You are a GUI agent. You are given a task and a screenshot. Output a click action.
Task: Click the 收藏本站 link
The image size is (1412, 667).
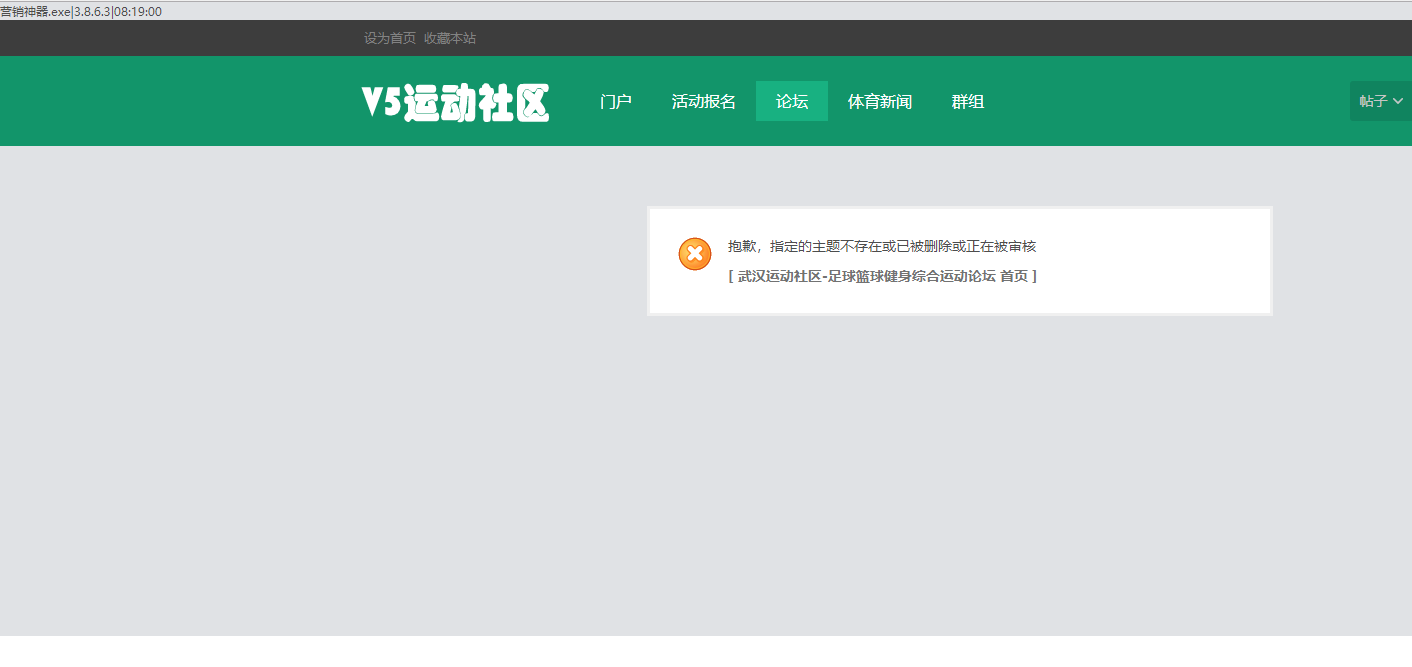[x=449, y=39]
